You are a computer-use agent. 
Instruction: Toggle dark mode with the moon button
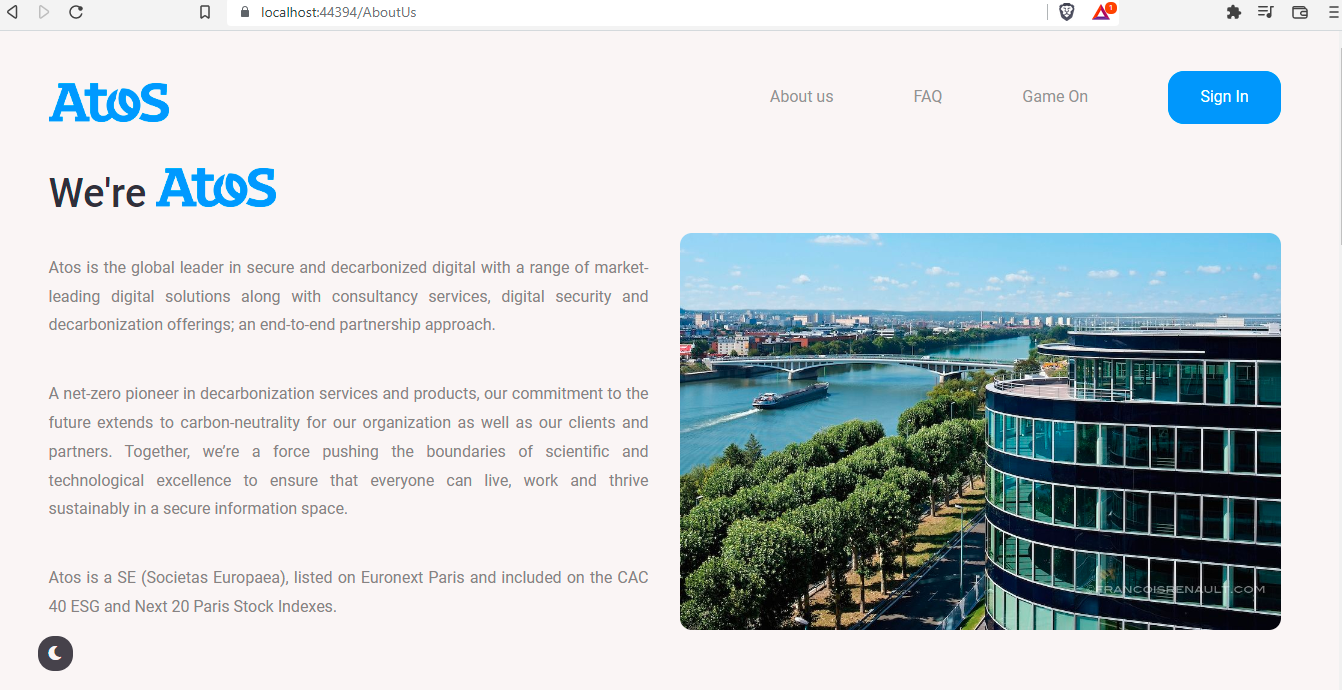(x=55, y=653)
